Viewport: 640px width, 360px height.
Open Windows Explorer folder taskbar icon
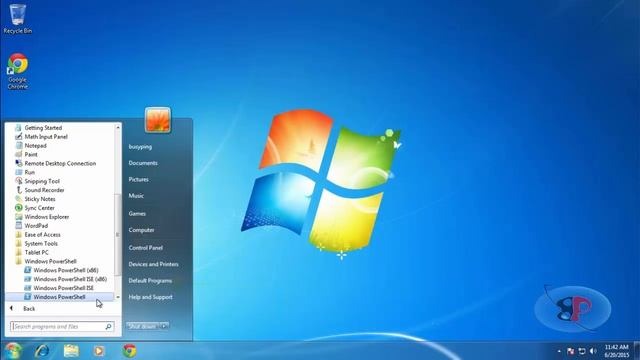[x=71, y=351]
